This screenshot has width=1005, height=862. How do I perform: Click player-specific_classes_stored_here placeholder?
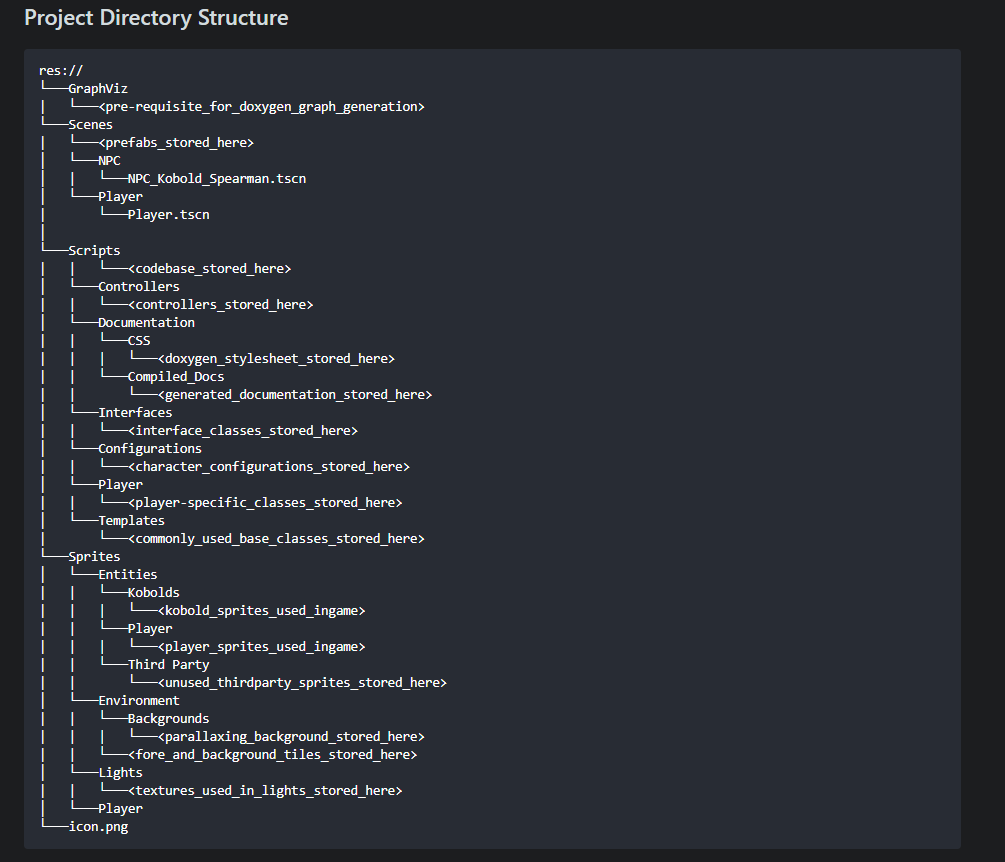(265, 502)
